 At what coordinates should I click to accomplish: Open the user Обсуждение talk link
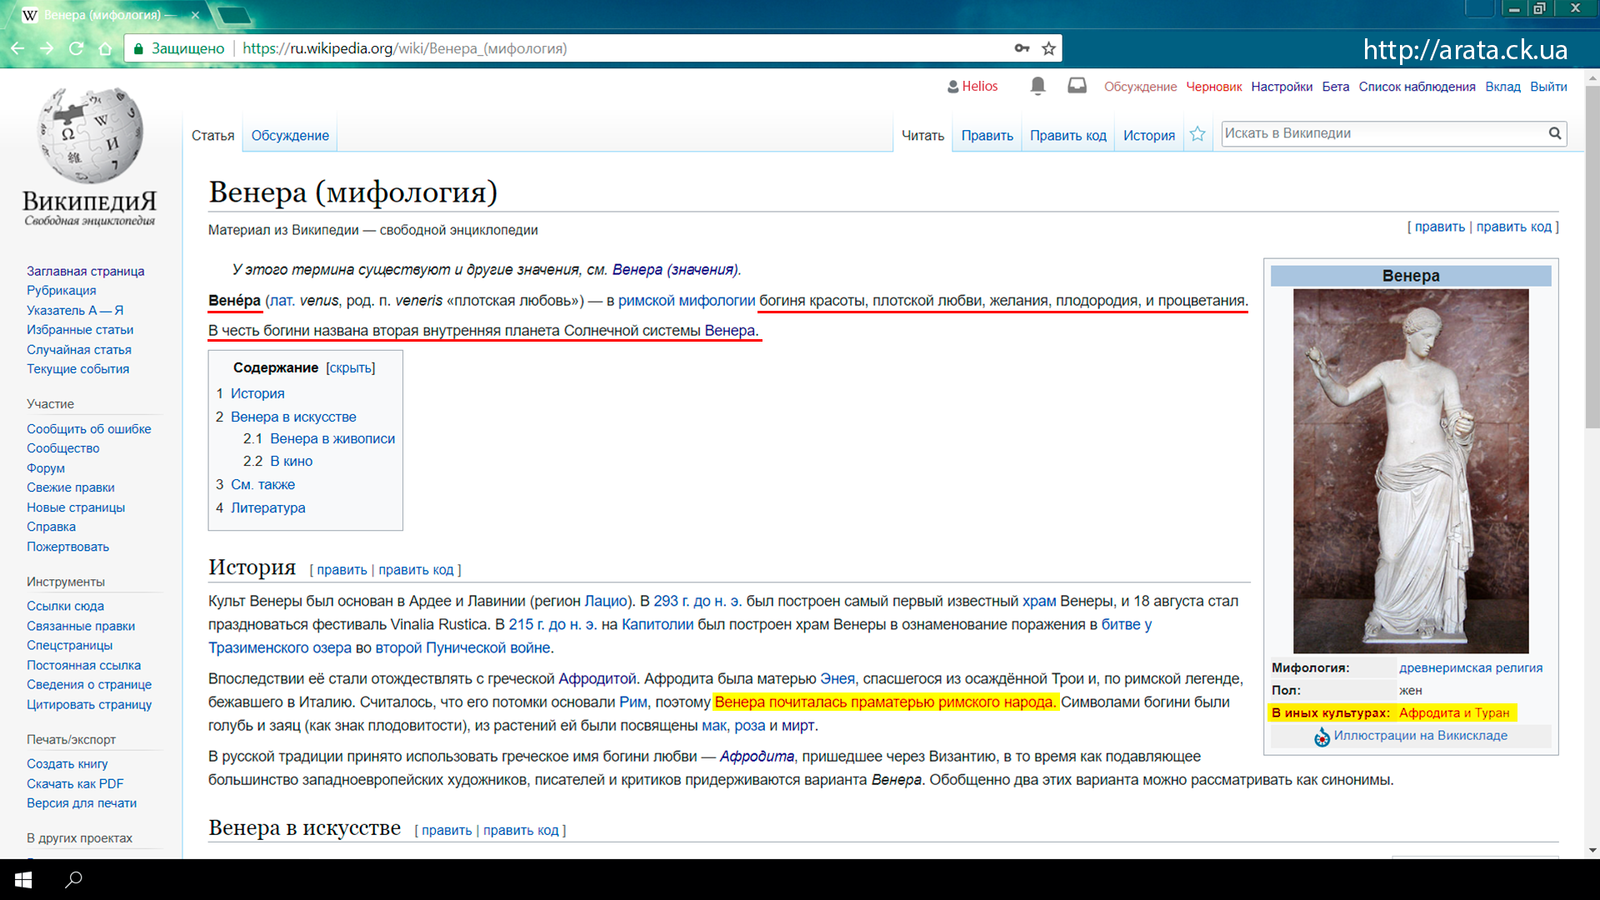[1140, 87]
